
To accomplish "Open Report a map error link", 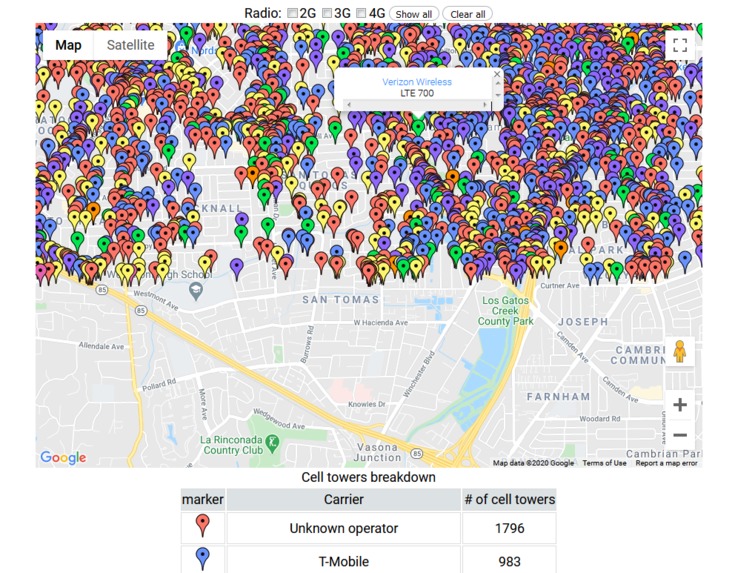I will (666, 463).
